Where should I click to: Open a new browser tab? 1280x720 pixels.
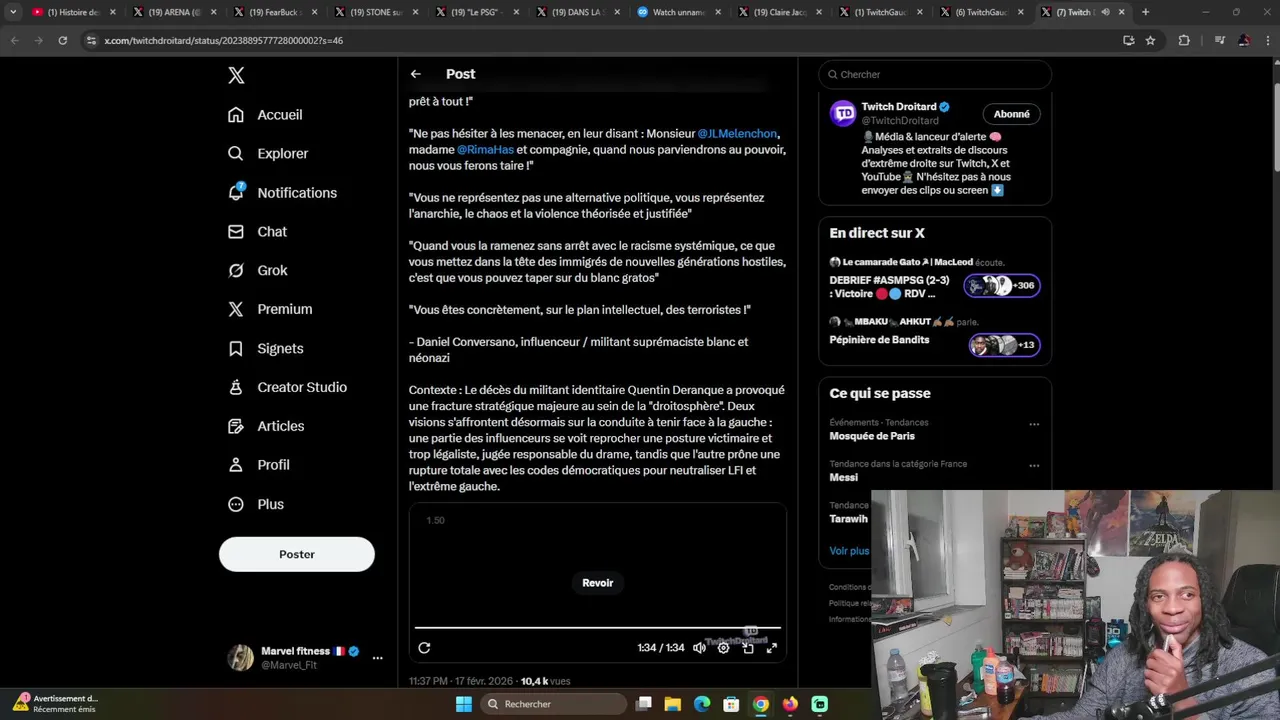point(1145,12)
